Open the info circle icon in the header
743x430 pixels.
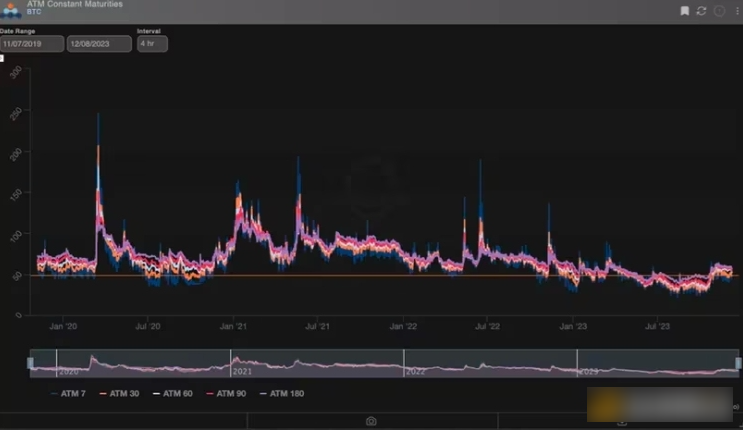coord(719,11)
